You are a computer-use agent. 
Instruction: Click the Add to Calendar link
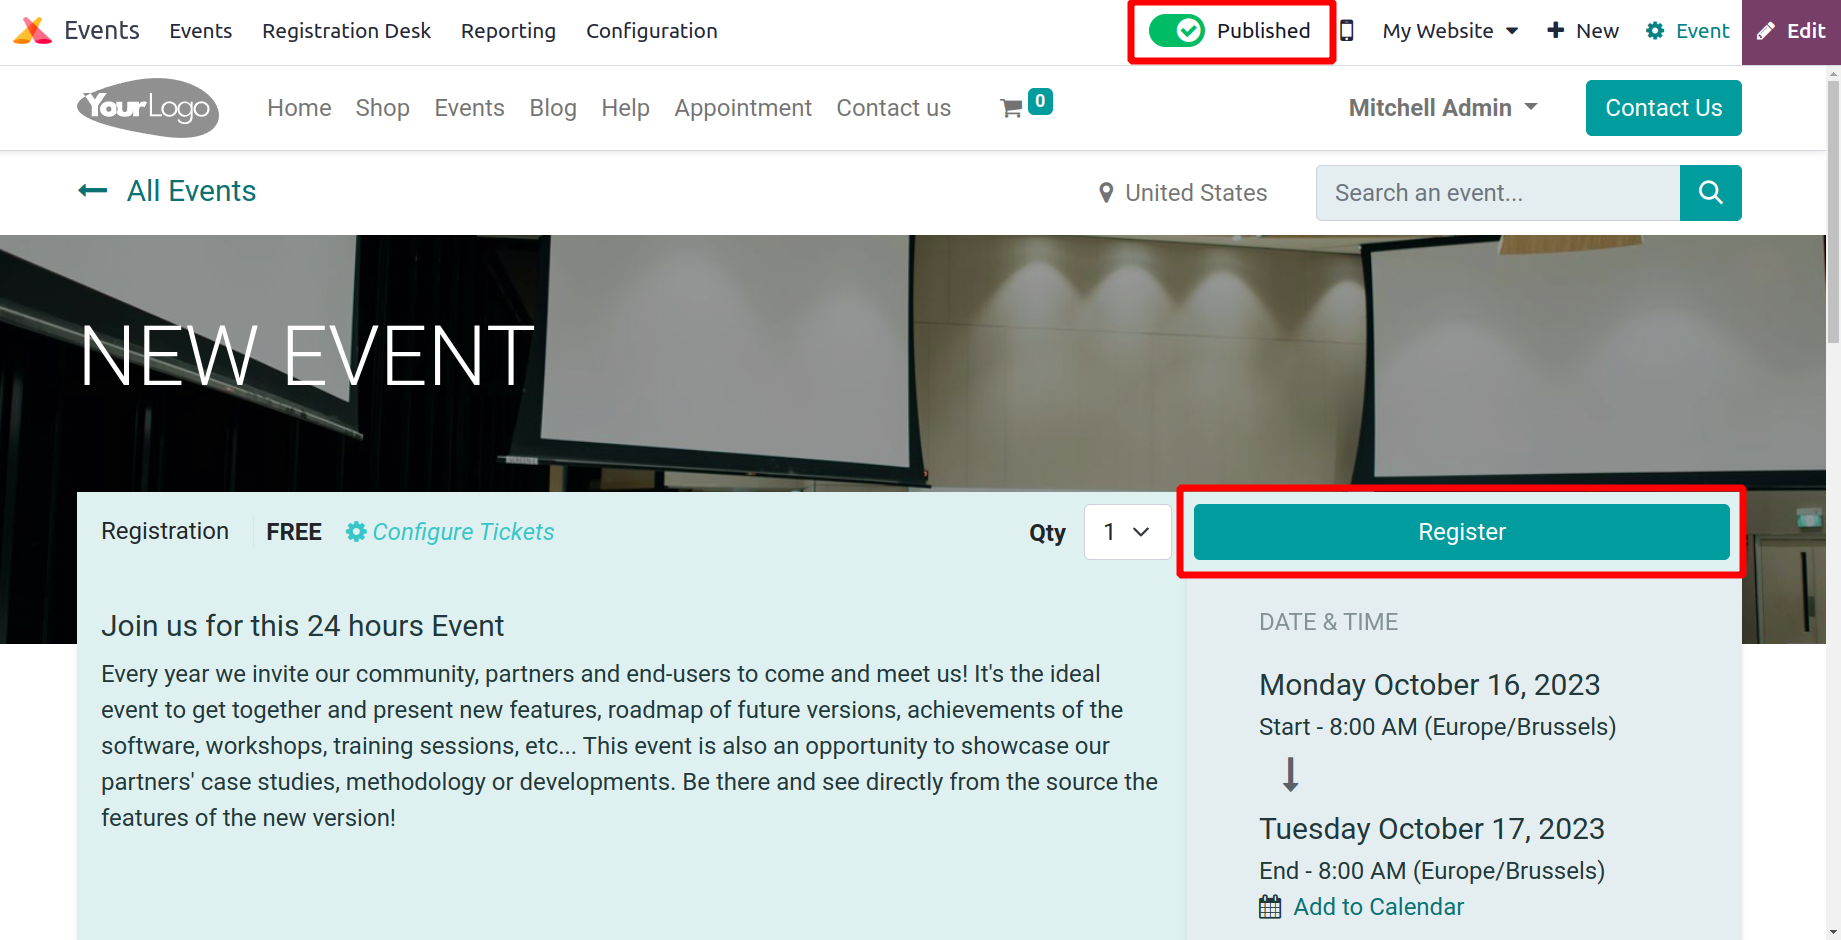(1378, 907)
